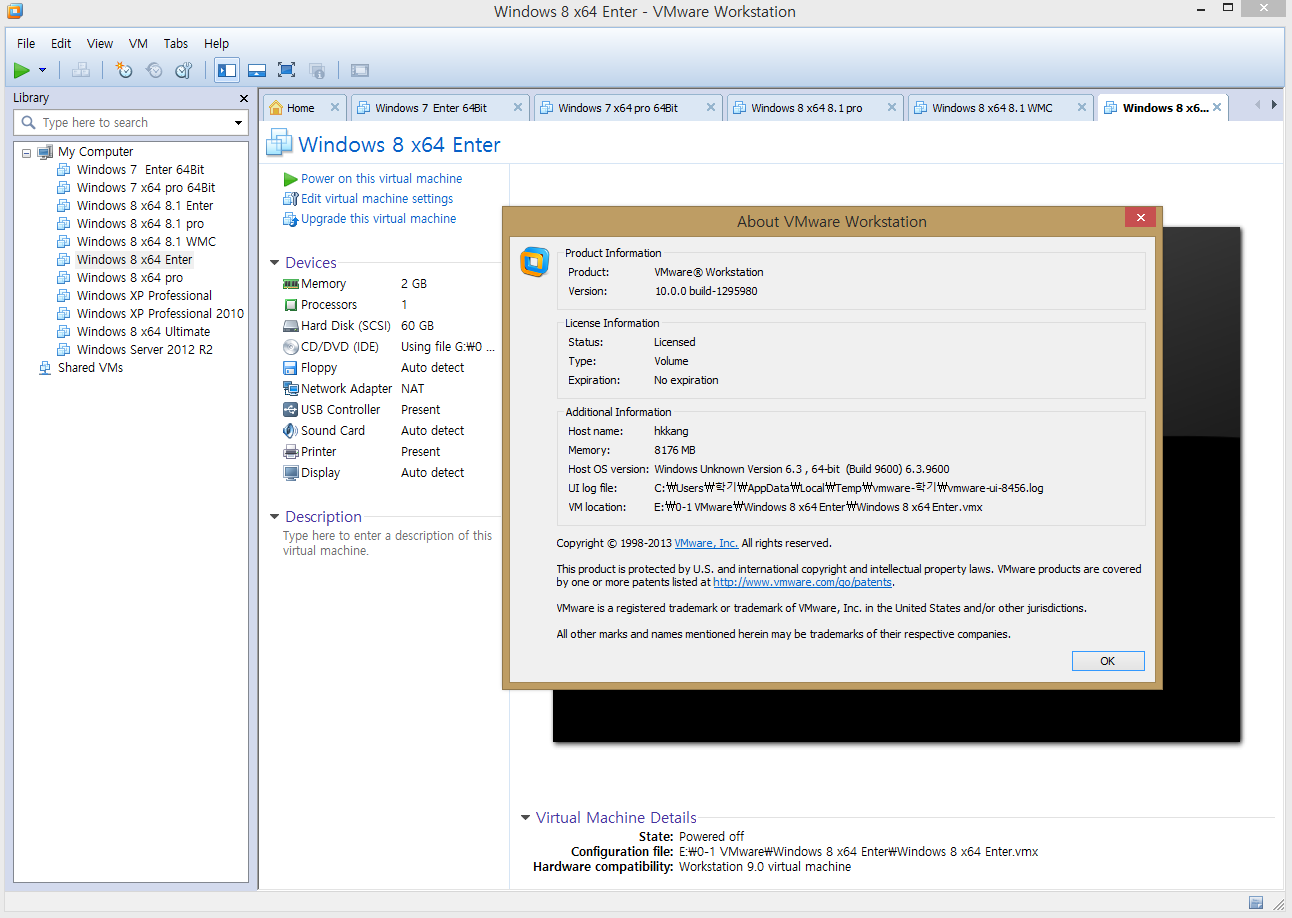Click the library search field
This screenshot has width=1292, height=918.
coord(130,122)
